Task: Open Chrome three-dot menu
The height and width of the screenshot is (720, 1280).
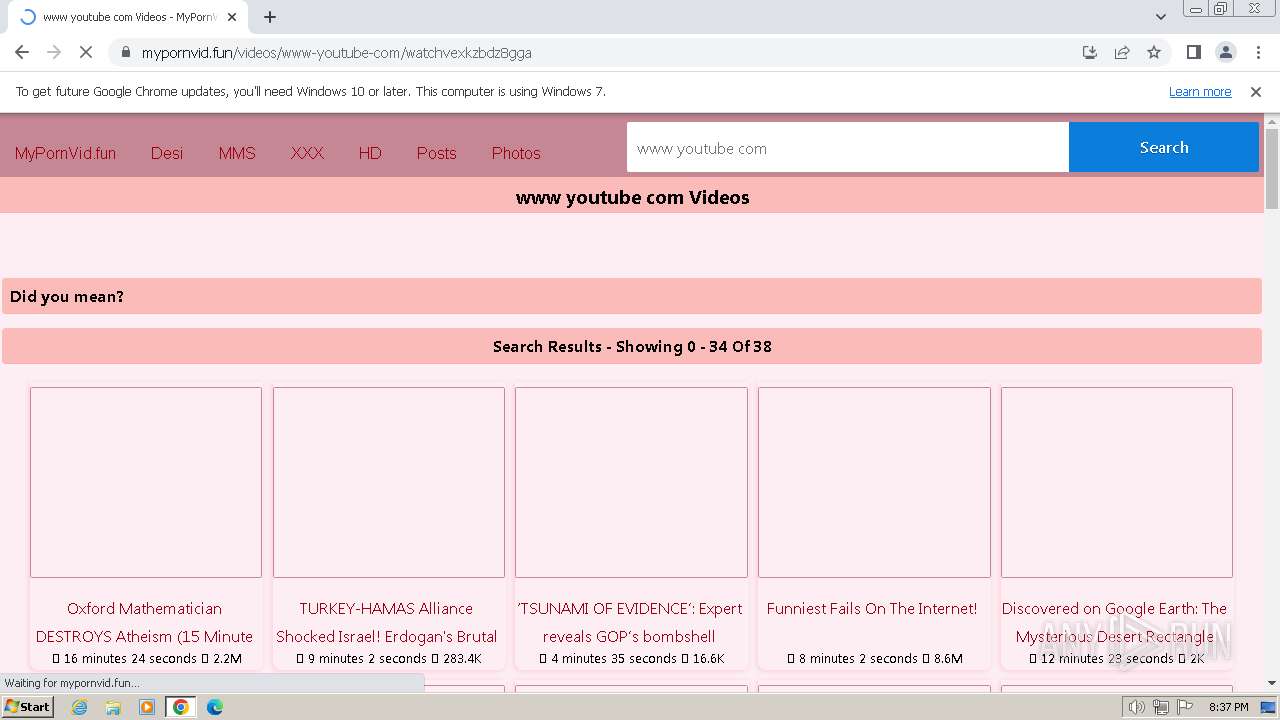Action: [x=1257, y=52]
